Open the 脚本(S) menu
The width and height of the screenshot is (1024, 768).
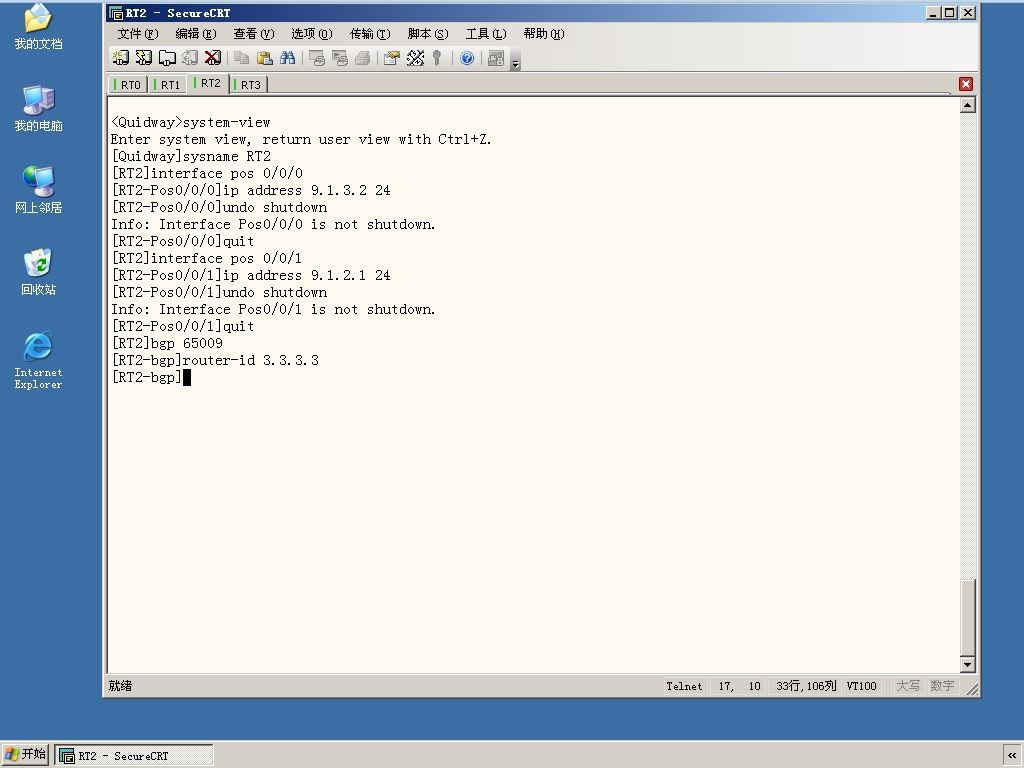coord(428,34)
